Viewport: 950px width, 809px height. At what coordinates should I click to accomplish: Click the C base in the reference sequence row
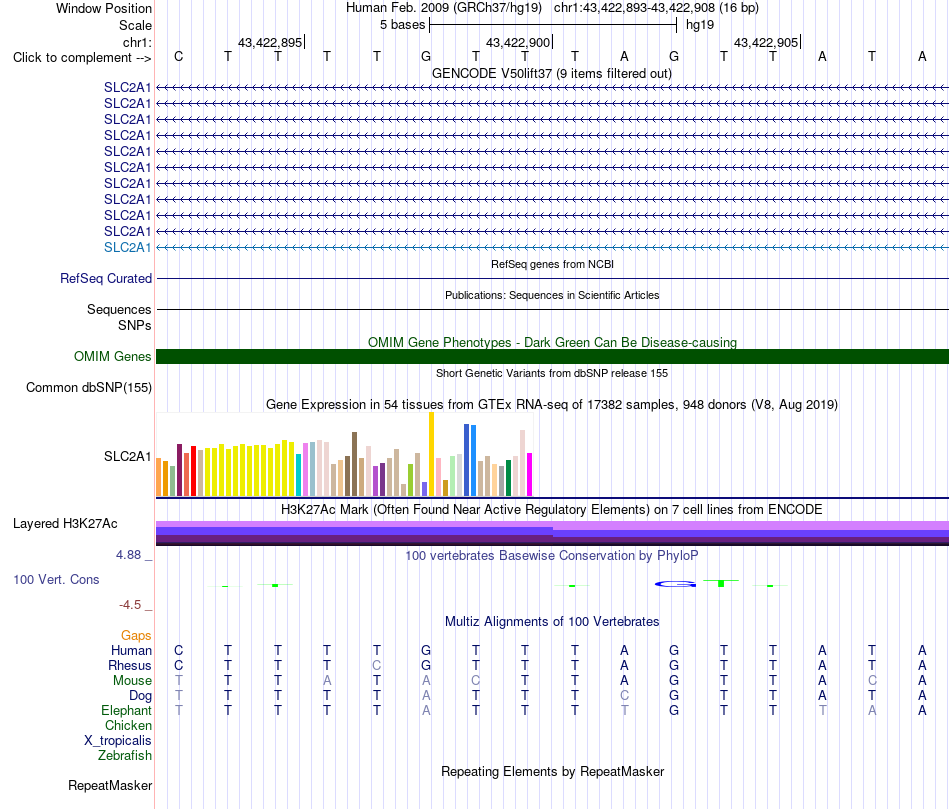tap(178, 56)
